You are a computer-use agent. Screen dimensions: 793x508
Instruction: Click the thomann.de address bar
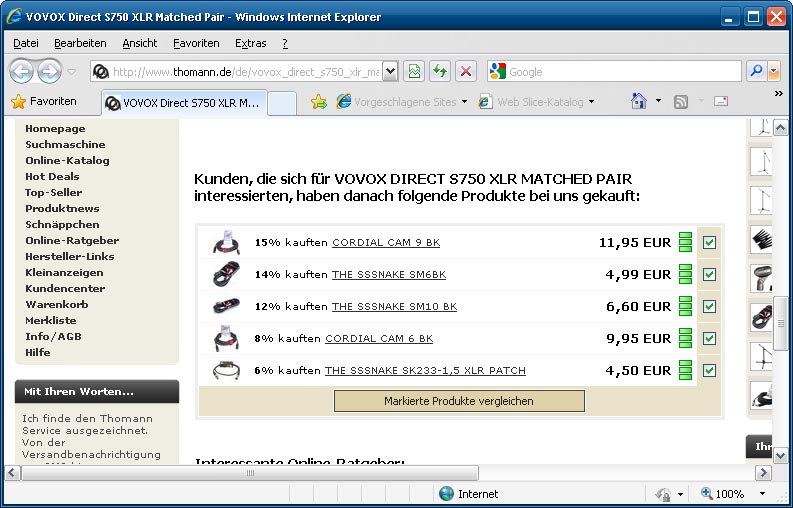[237, 71]
